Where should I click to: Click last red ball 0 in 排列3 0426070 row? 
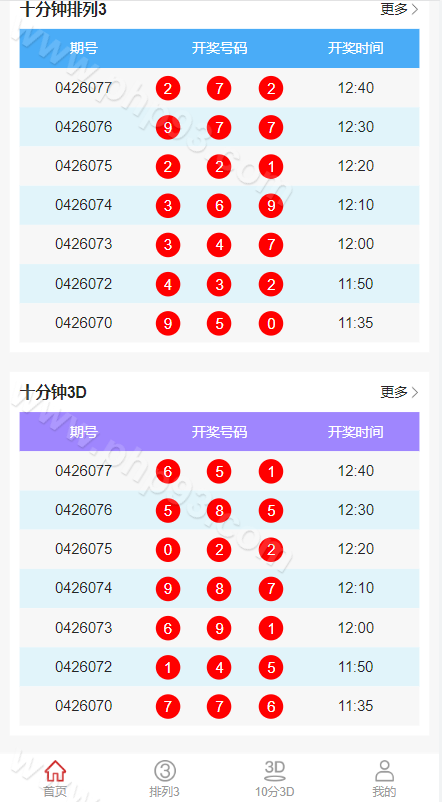271,323
